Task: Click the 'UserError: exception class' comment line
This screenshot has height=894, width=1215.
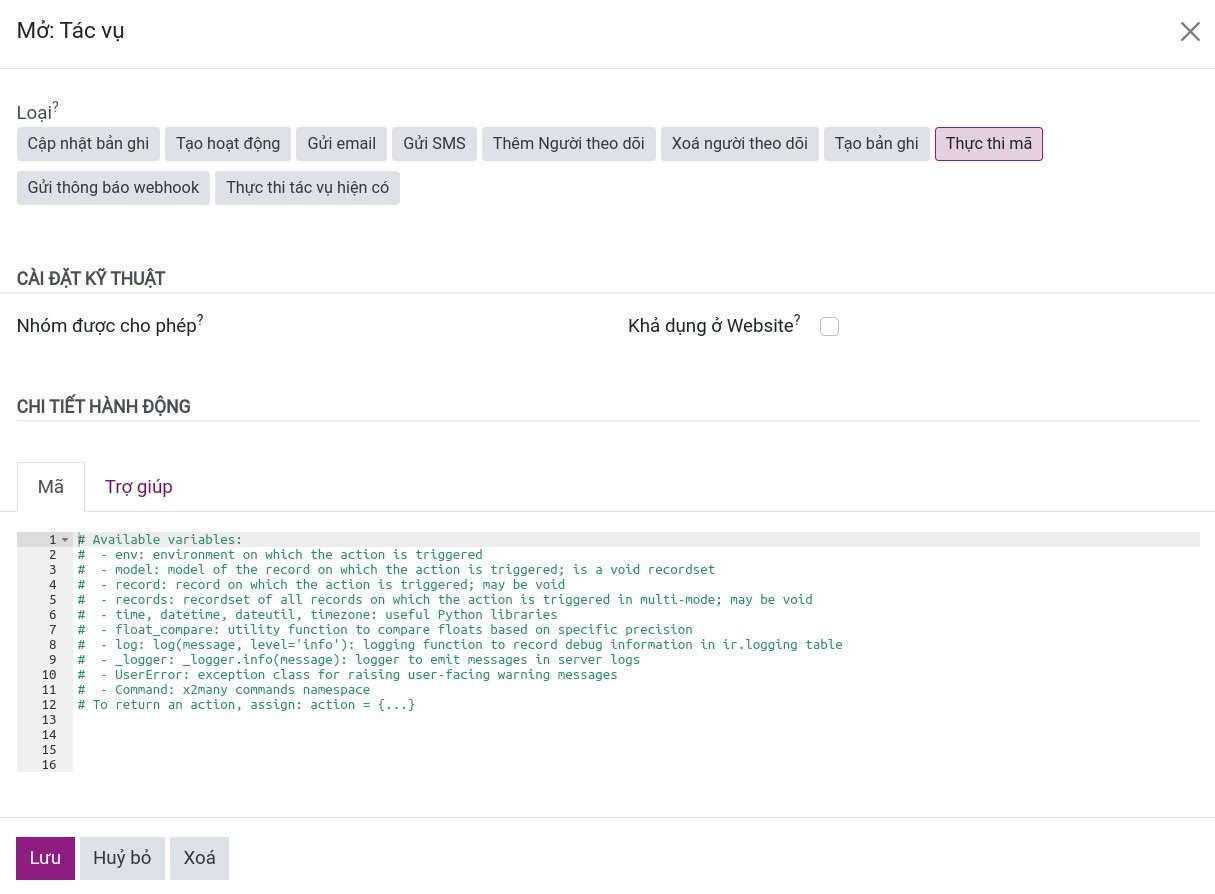Action: point(347,675)
